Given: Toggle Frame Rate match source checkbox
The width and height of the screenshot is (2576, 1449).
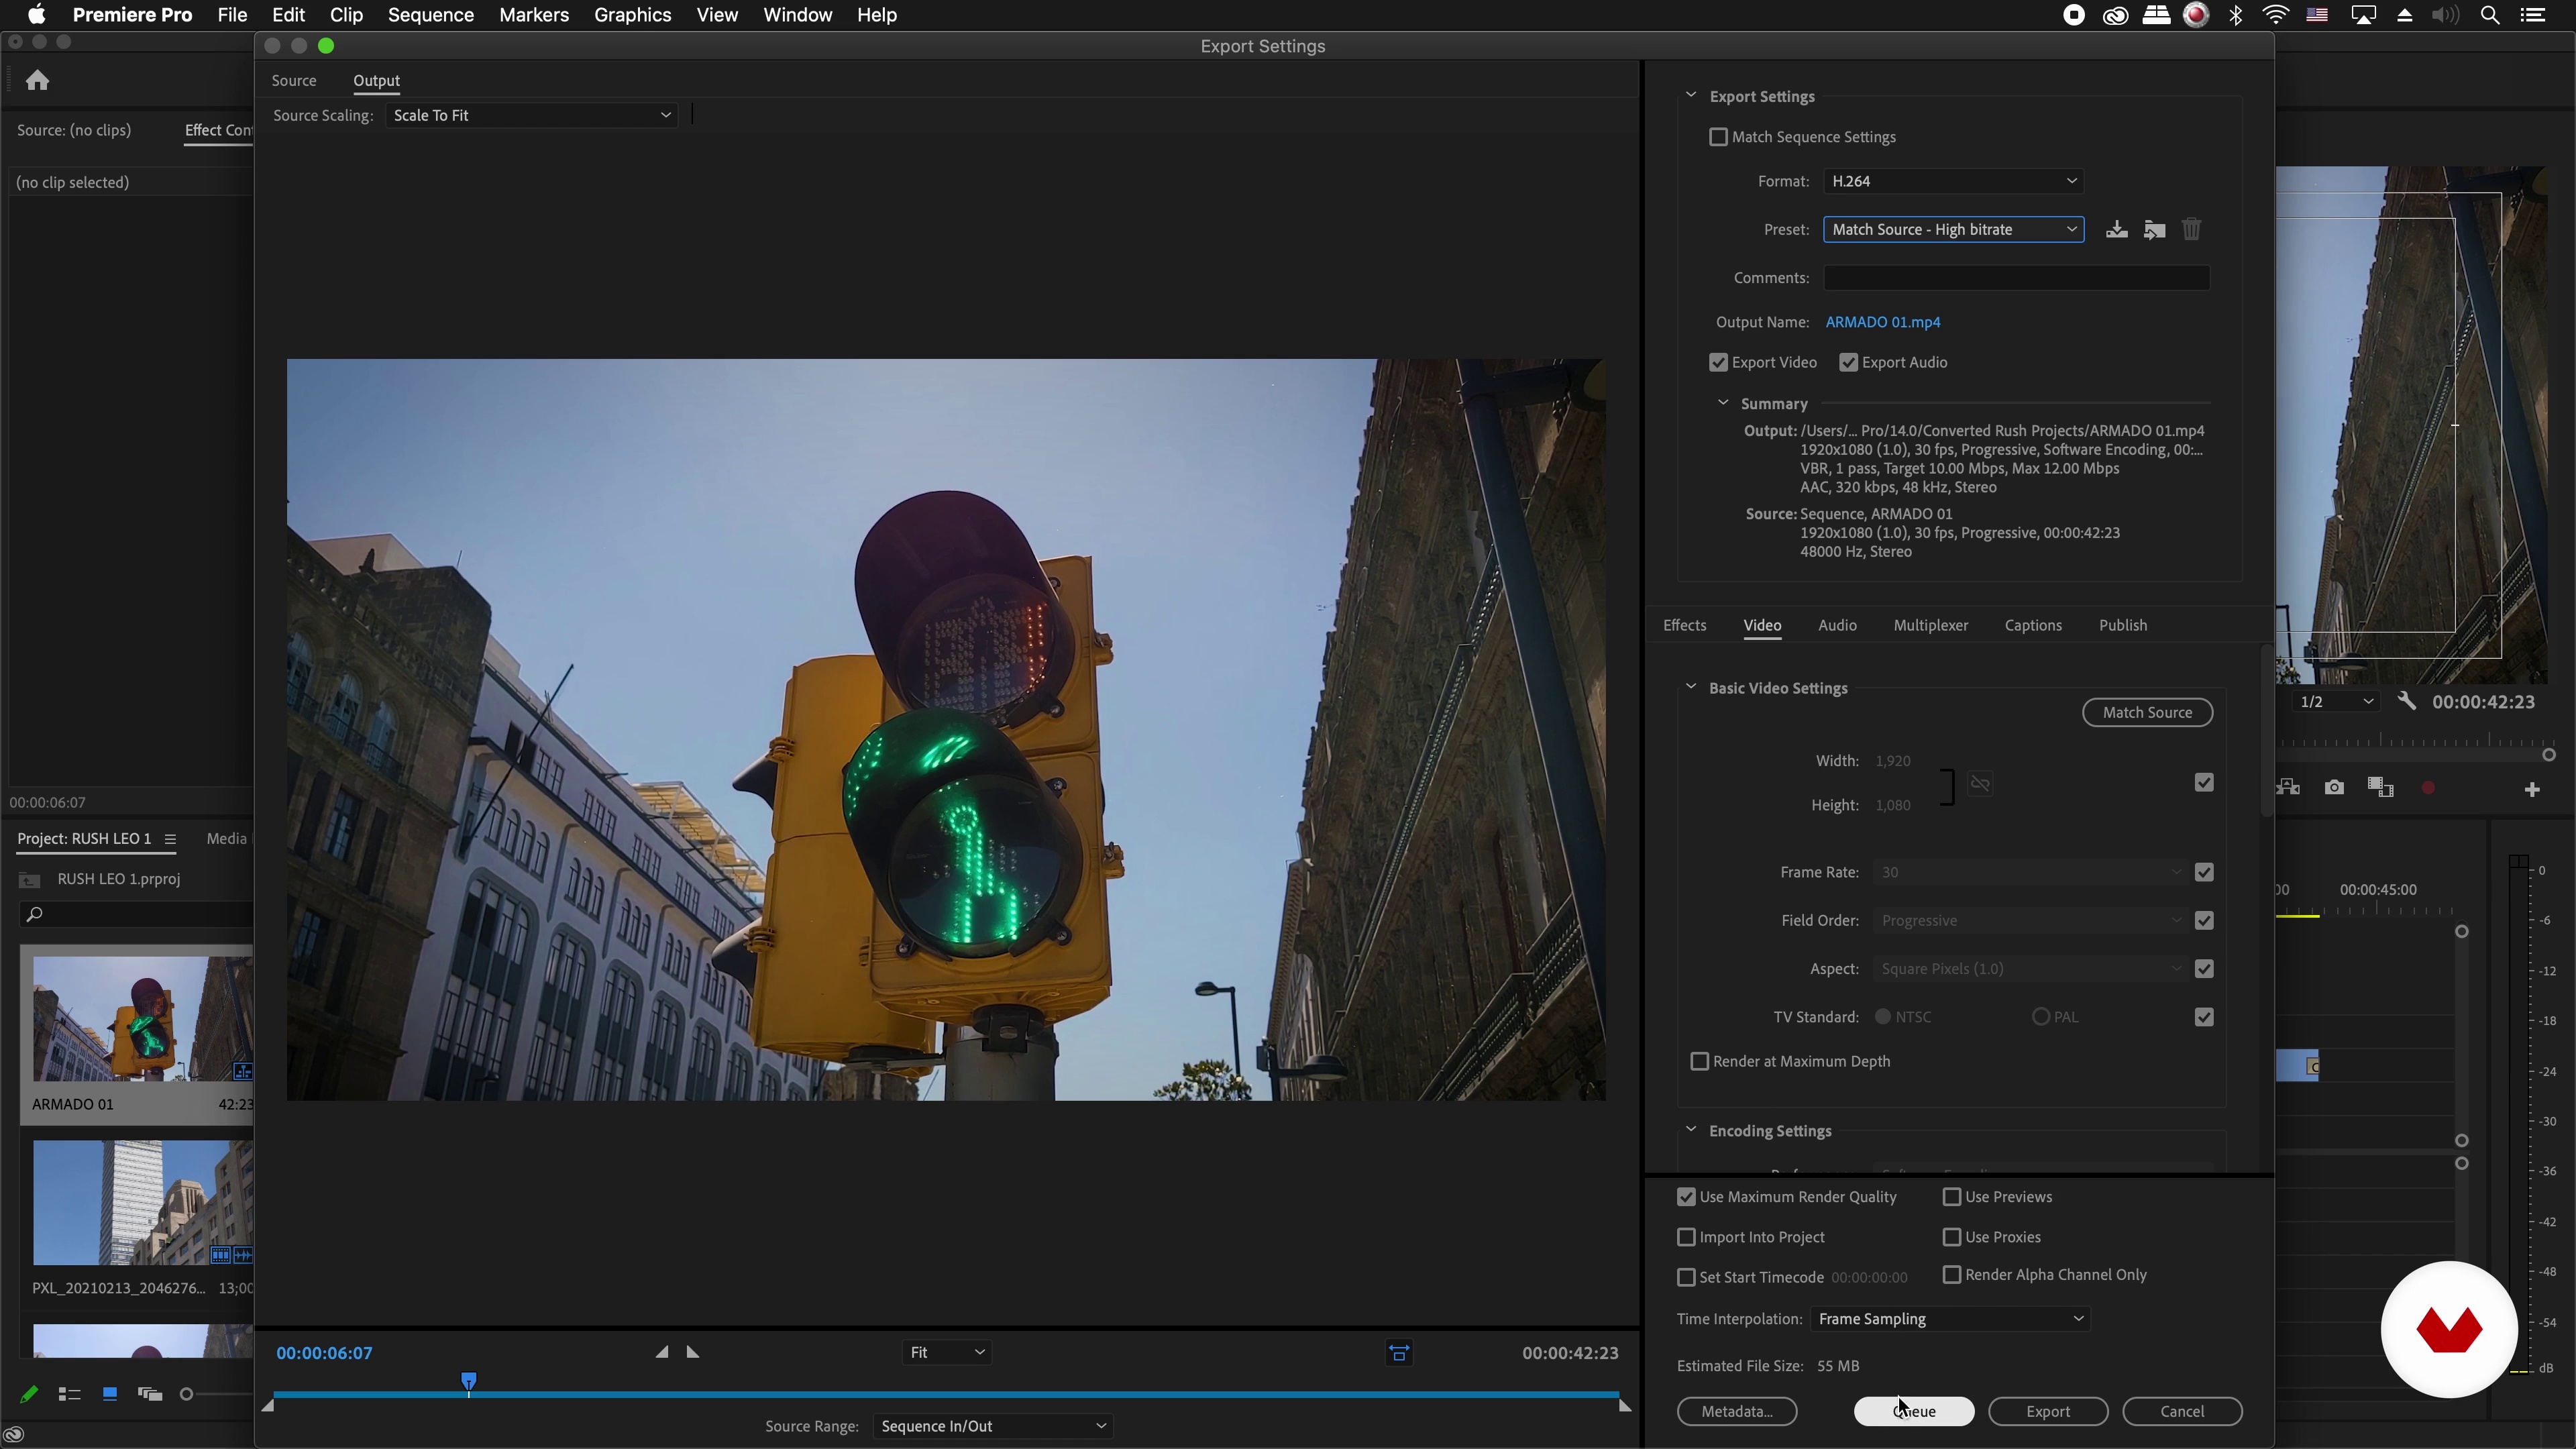Looking at the screenshot, I should point(2204,872).
